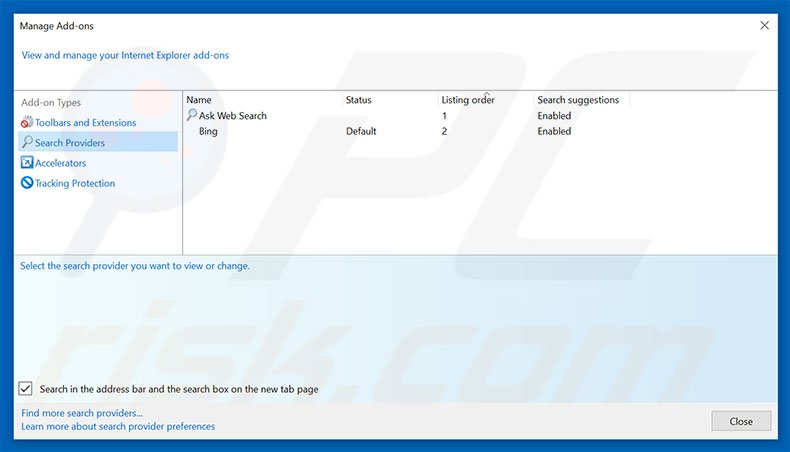Open Learn more about search provider preferences

click(x=118, y=426)
